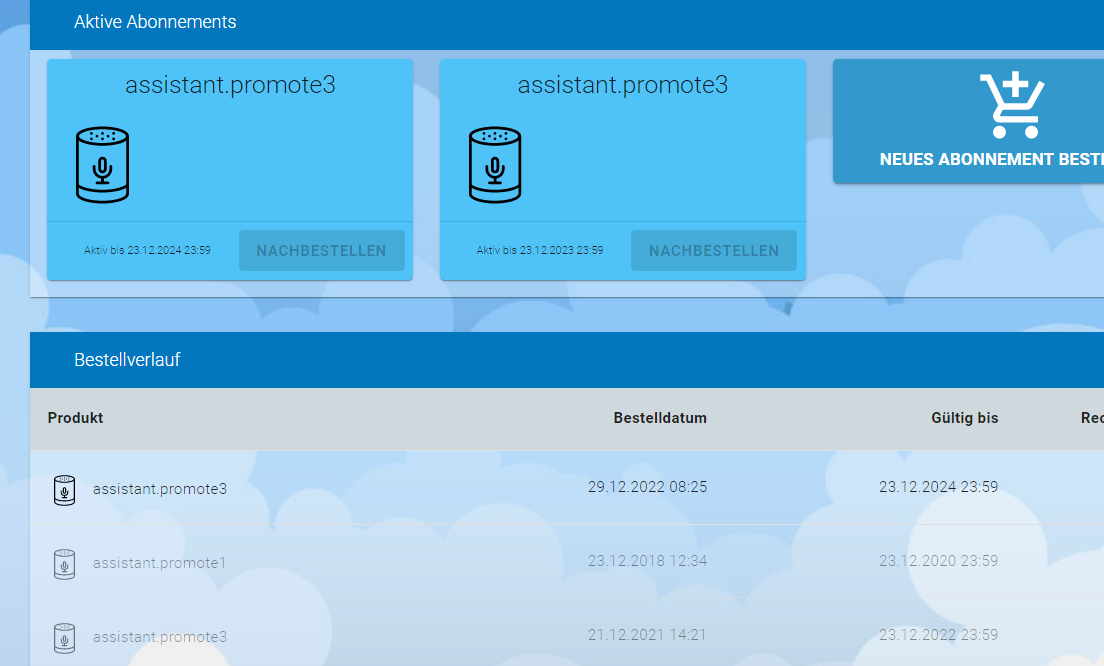Click the speaker icon in row ordered 21.12.2021
The image size is (1104, 666).
tap(65, 638)
